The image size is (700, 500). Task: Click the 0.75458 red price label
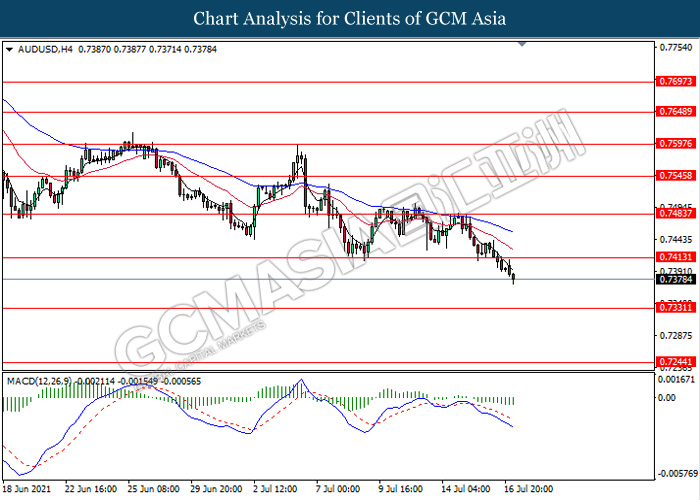[675, 175]
